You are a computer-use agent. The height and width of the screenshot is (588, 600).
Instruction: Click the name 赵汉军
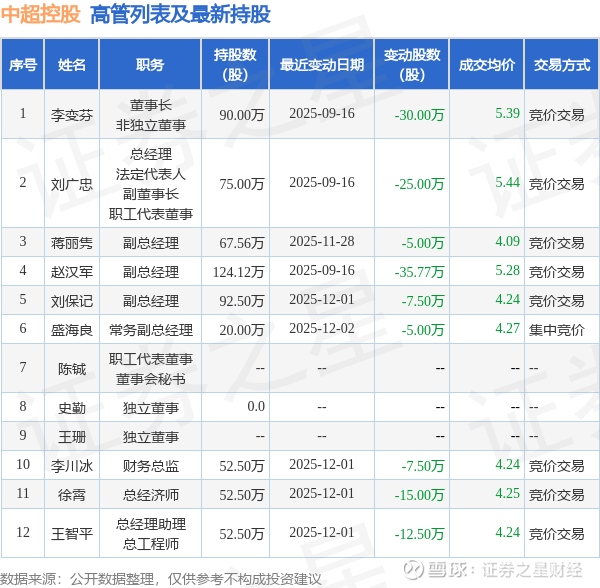pyautogui.click(x=72, y=272)
